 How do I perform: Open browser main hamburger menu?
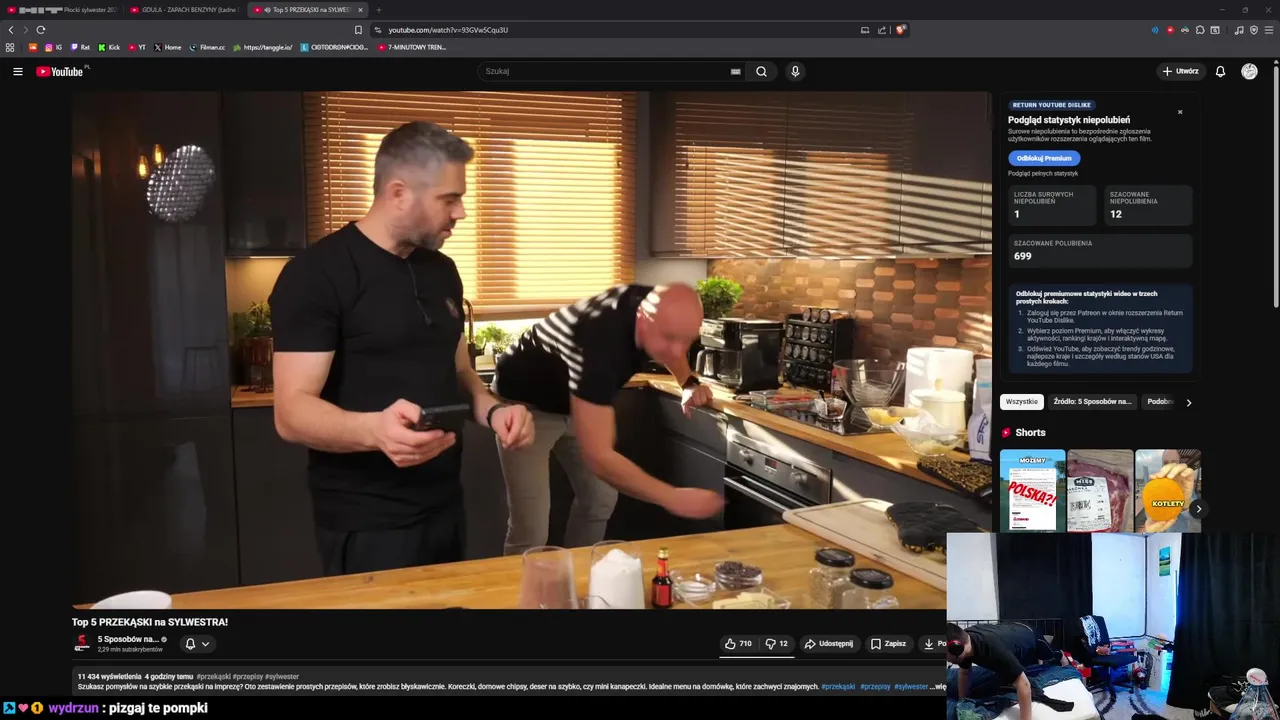pyautogui.click(x=1269, y=30)
